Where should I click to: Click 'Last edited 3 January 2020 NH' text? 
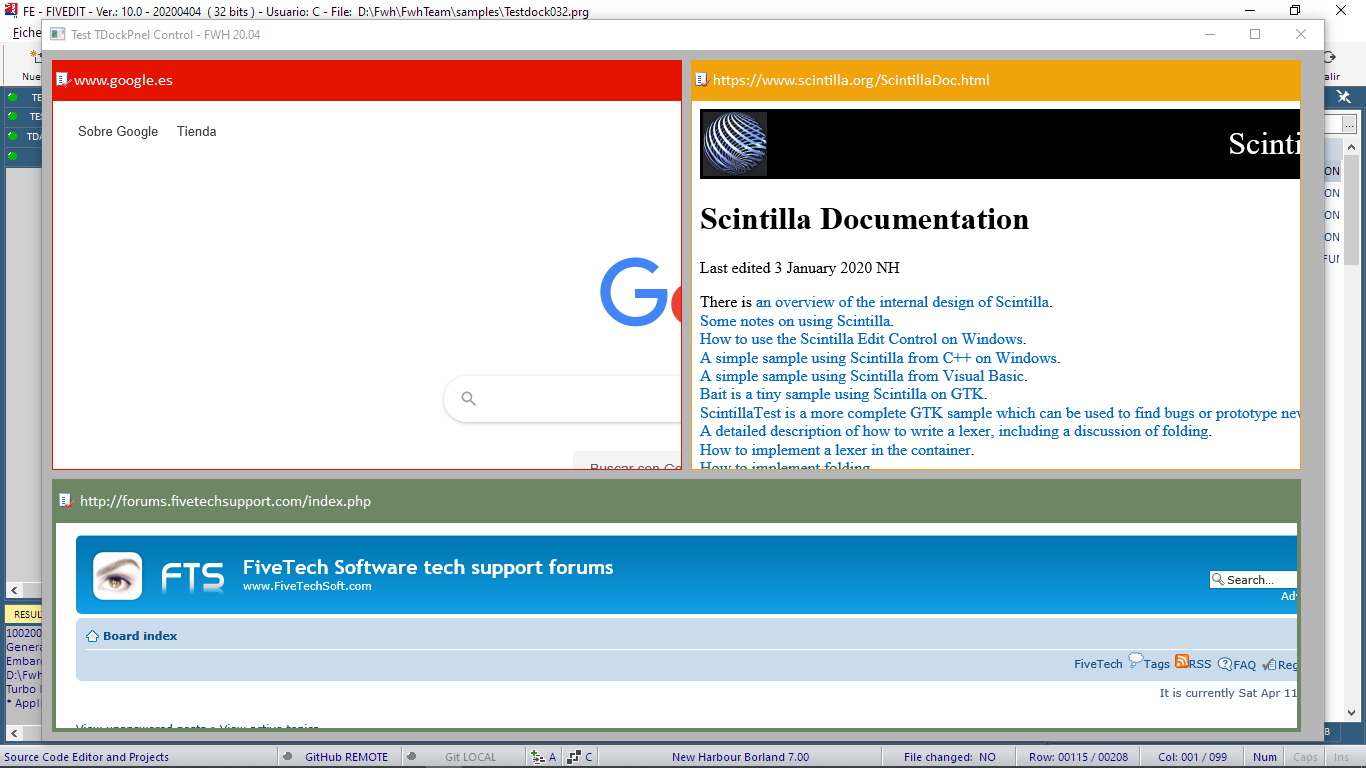click(800, 268)
